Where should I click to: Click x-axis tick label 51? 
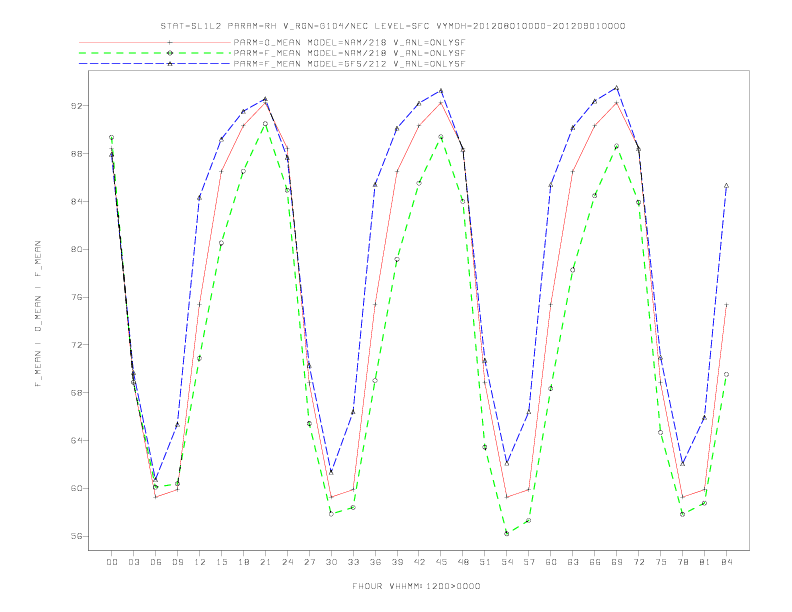(x=485, y=562)
